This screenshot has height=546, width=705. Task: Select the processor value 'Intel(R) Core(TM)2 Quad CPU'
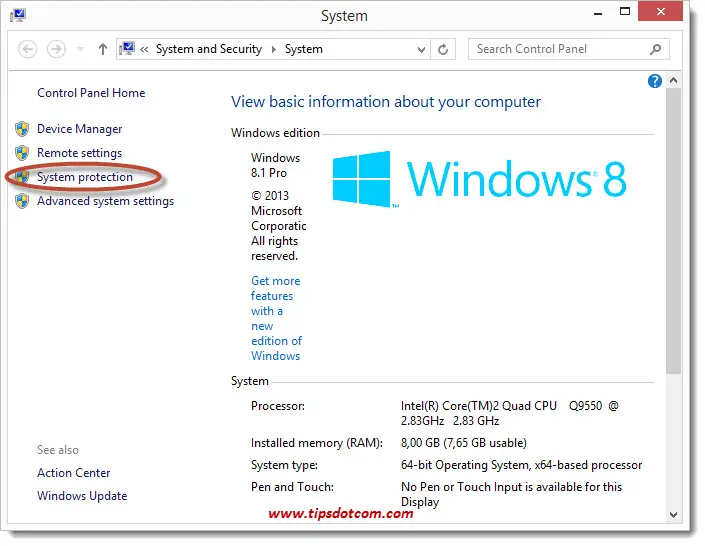point(479,406)
